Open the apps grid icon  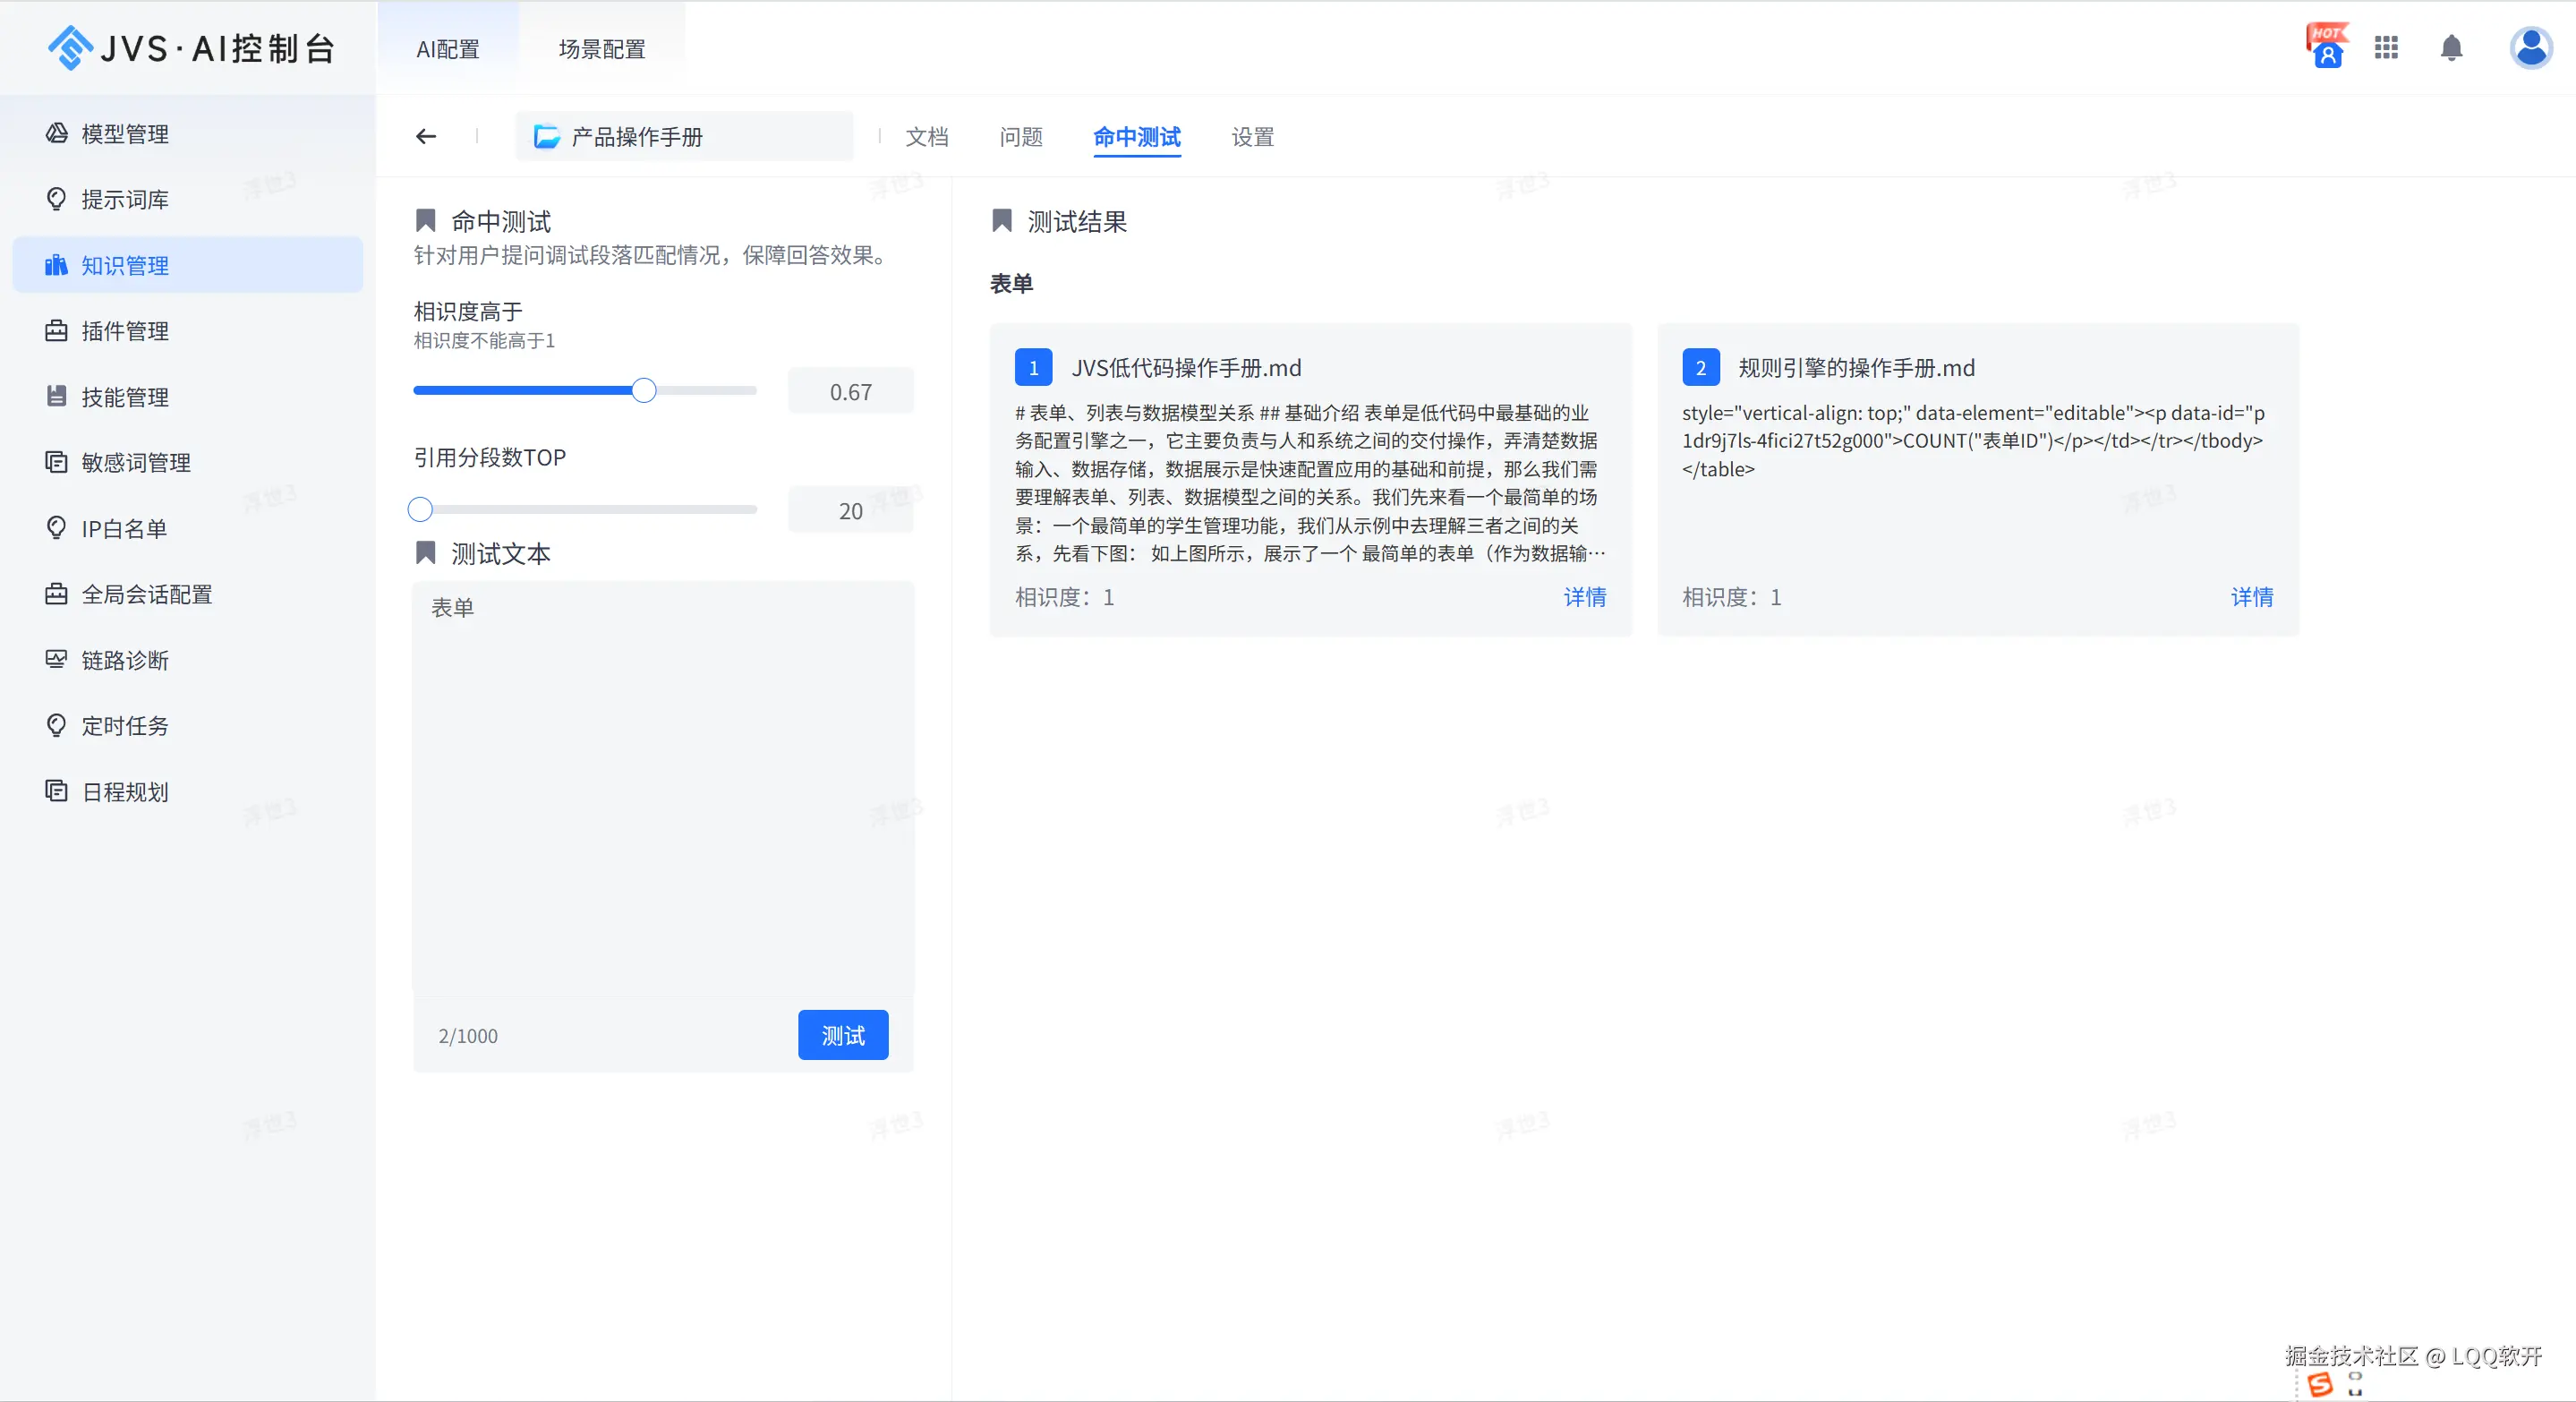coord(2386,48)
